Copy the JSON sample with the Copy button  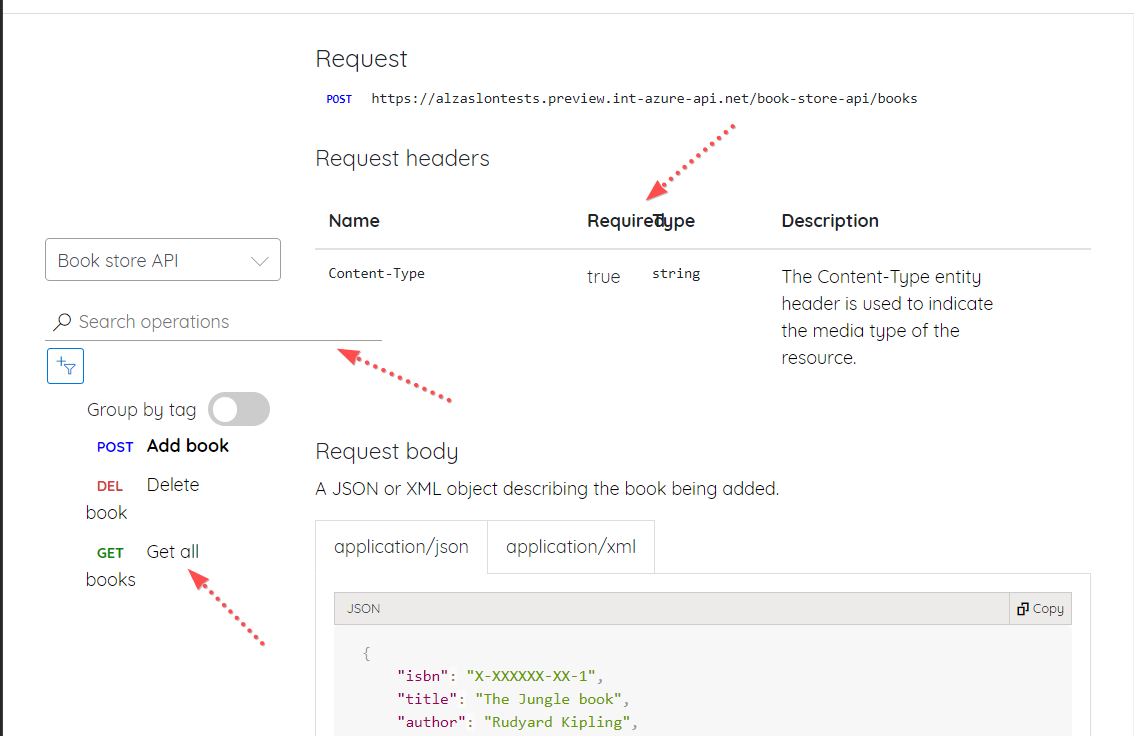(1040, 609)
